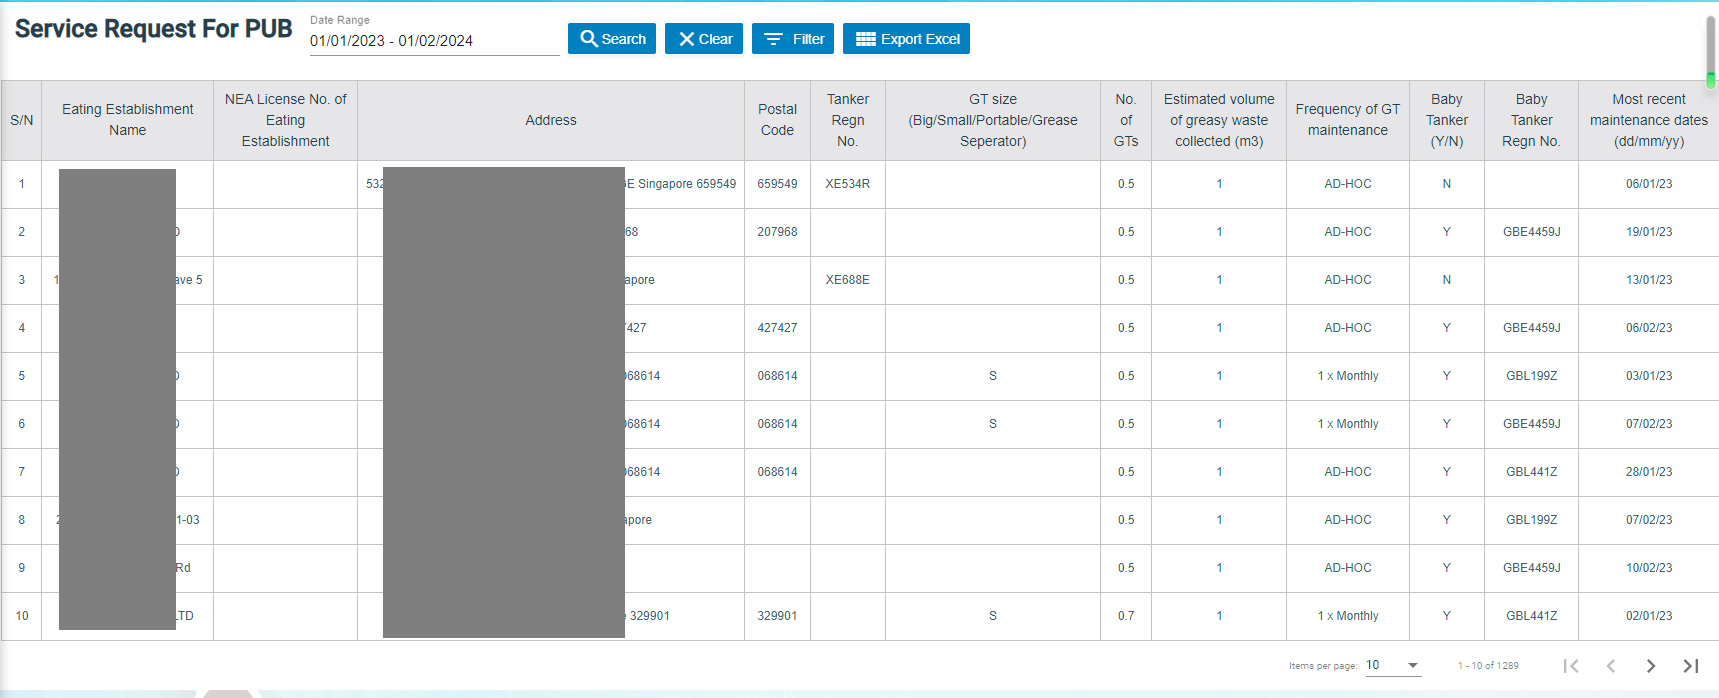Select the Postal Code column header
This screenshot has height=698, width=1719.
point(777,120)
